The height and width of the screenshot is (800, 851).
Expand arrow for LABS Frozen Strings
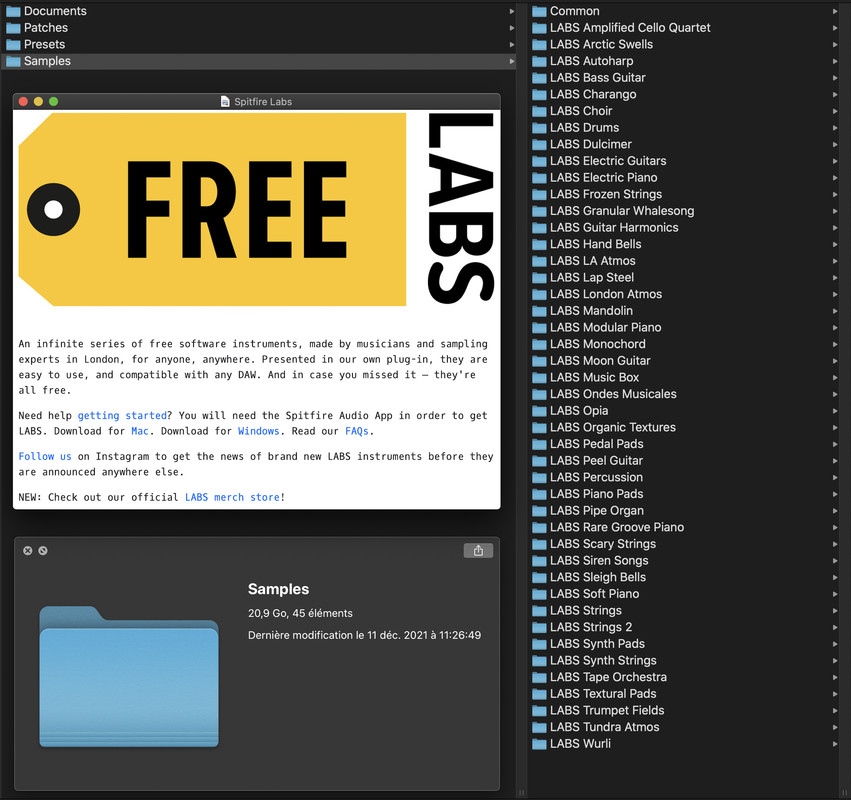point(835,194)
